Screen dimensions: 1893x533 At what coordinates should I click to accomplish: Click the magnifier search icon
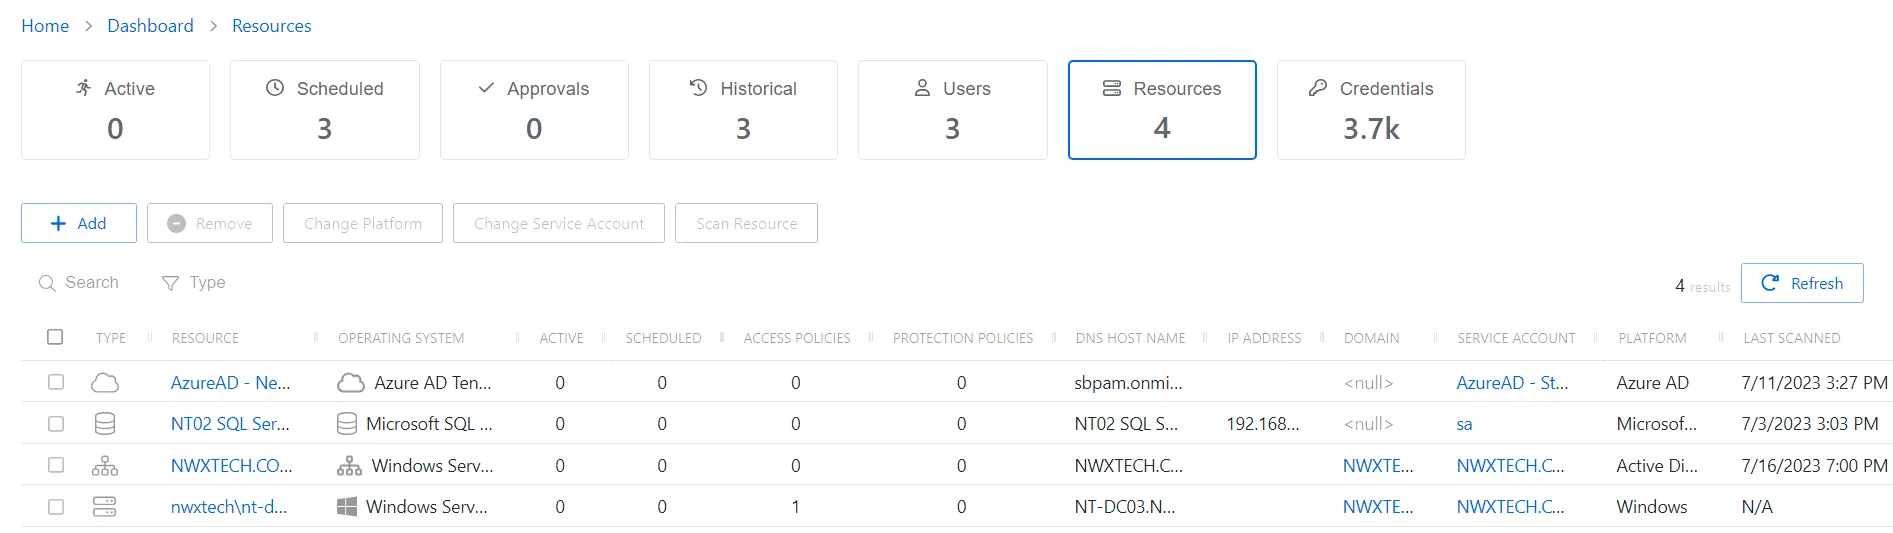point(46,283)
